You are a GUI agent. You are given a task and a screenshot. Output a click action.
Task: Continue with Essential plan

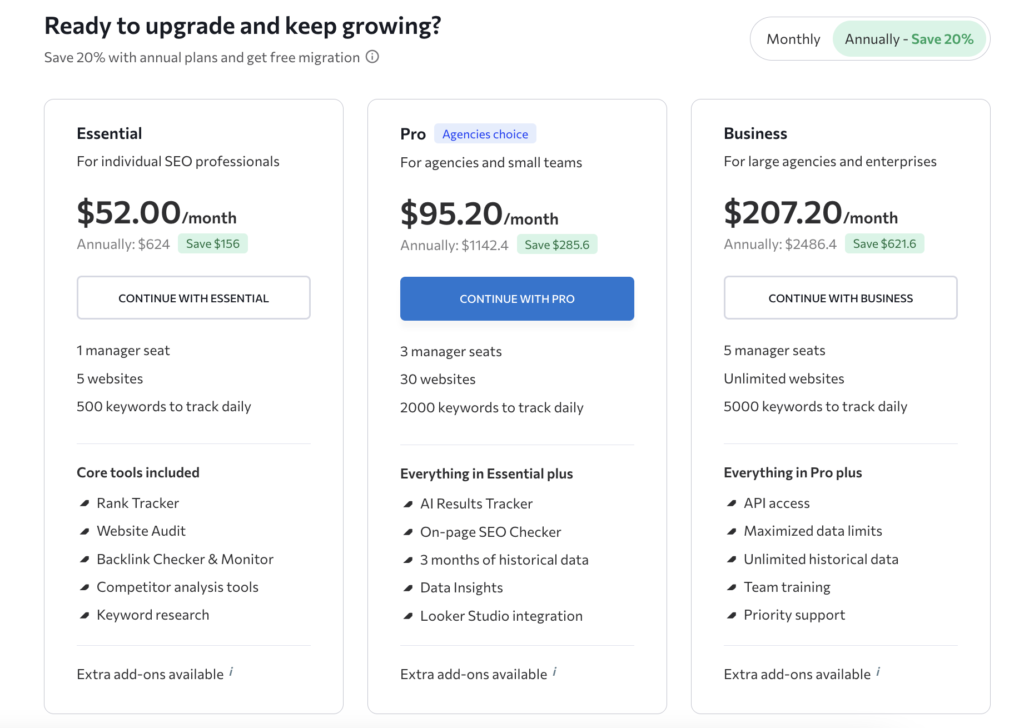[193, 298]
